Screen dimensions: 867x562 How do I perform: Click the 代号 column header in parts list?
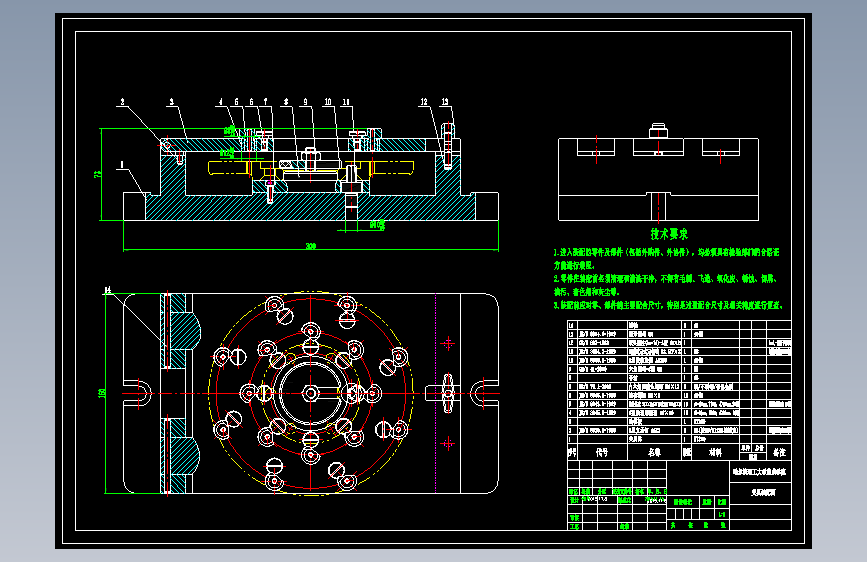tap(602, 452)
